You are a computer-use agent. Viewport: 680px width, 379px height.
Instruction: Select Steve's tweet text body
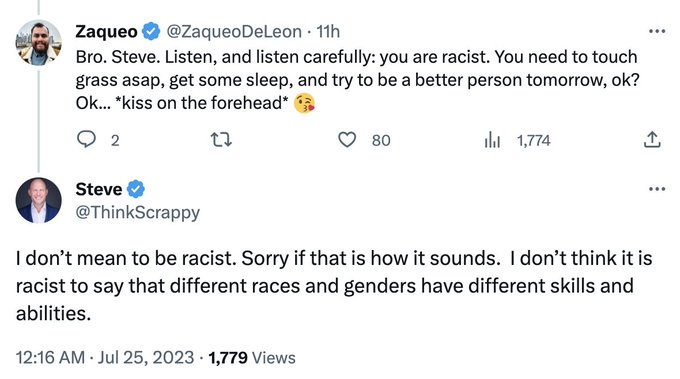tap(334, 286)
